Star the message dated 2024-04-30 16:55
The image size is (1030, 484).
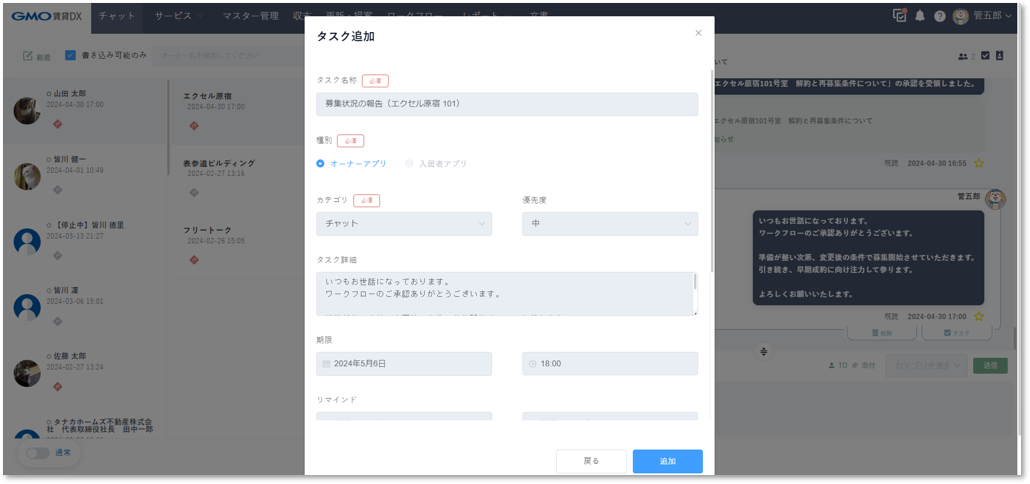tap(979, 163)
